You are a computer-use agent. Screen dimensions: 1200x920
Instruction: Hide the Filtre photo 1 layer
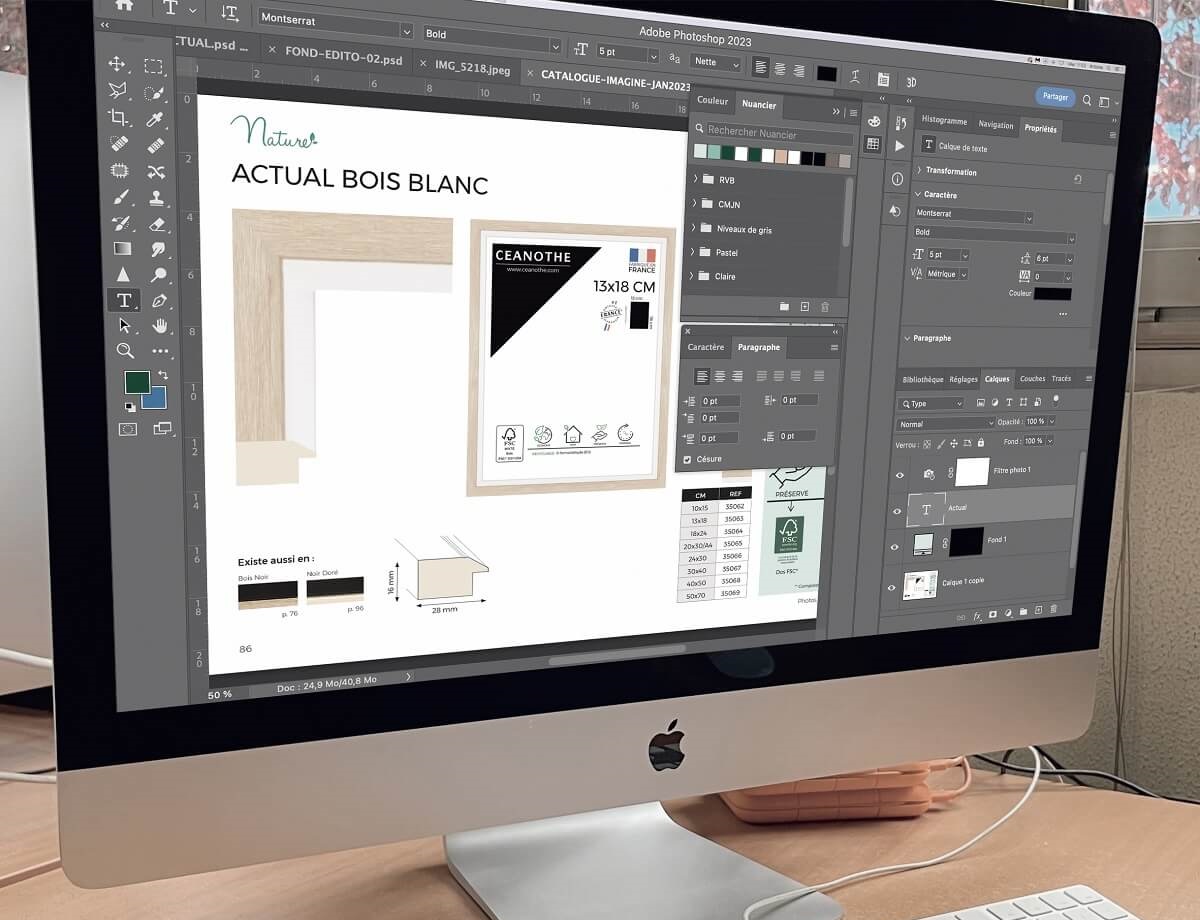pos(899,474)
